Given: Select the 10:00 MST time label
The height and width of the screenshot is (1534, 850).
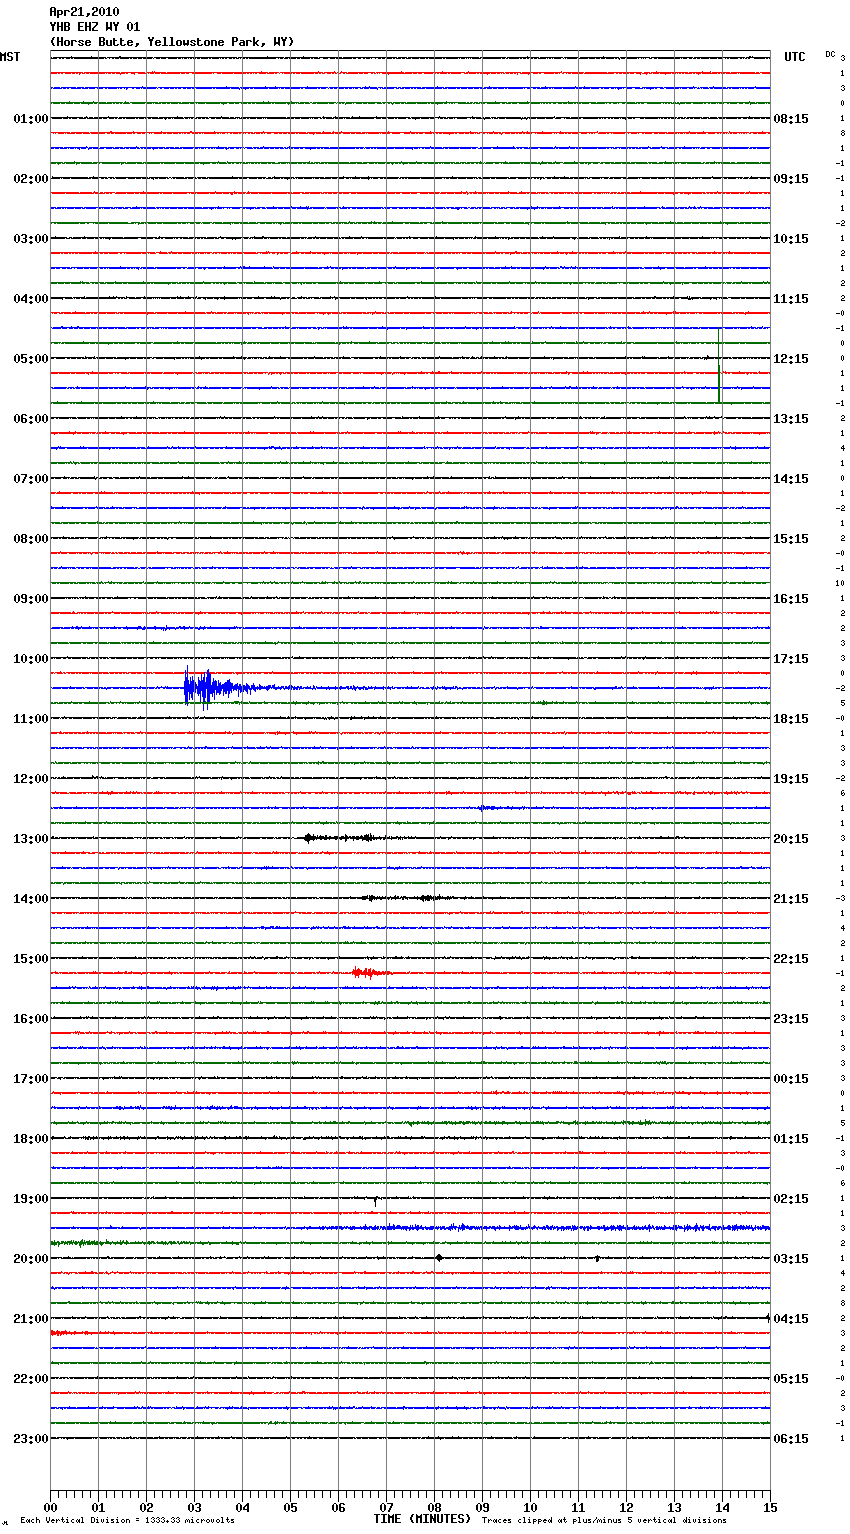Looking at the screenshot, I should pyautogui.click(x=31, y=659).
